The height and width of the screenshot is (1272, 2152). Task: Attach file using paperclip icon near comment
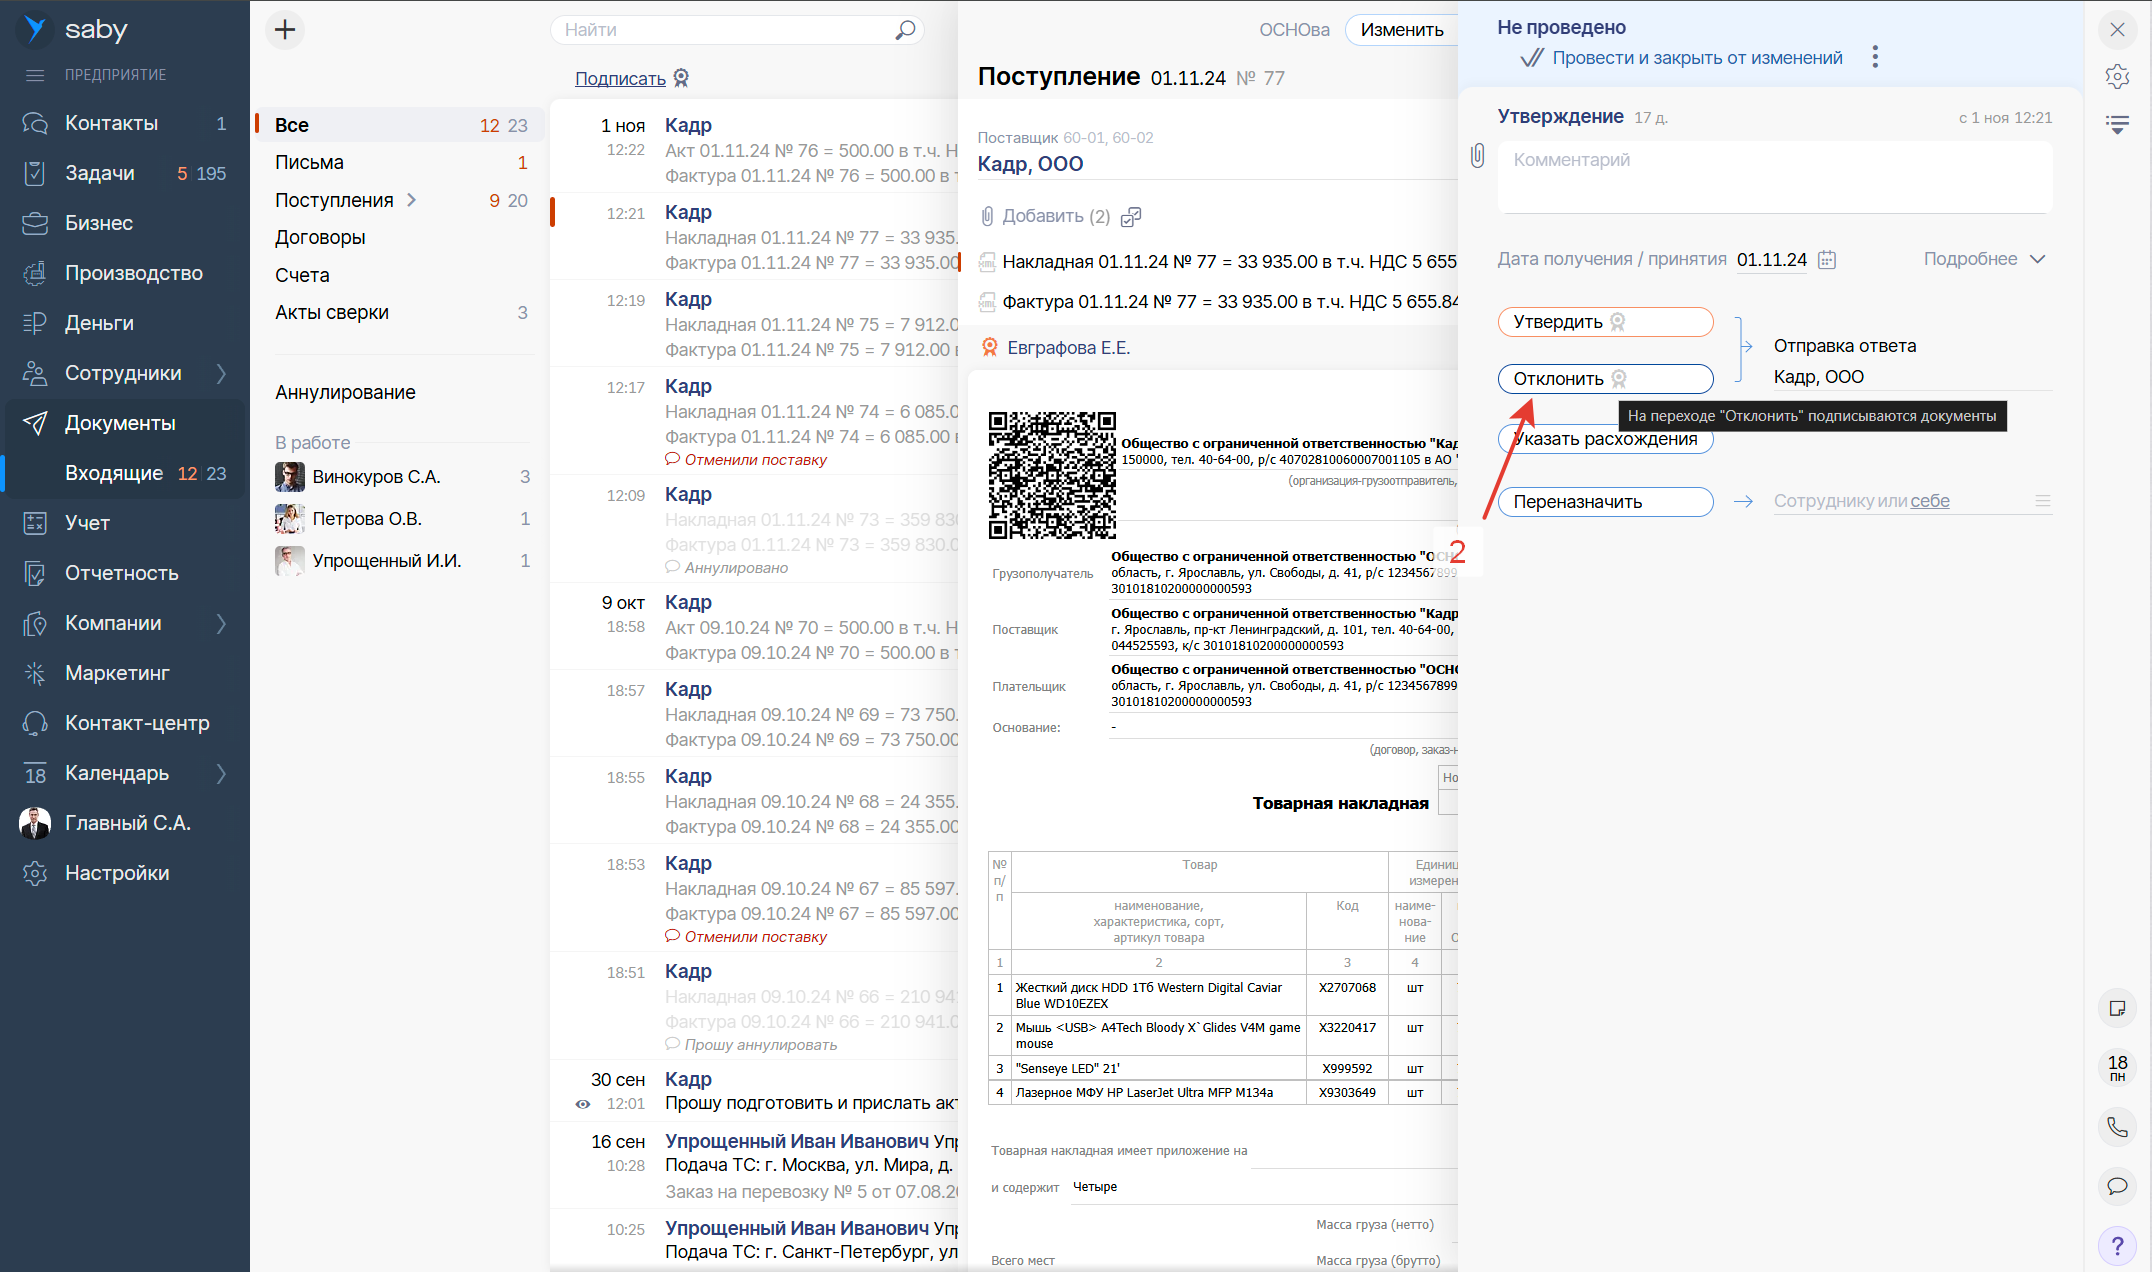tap(1477, 156)
